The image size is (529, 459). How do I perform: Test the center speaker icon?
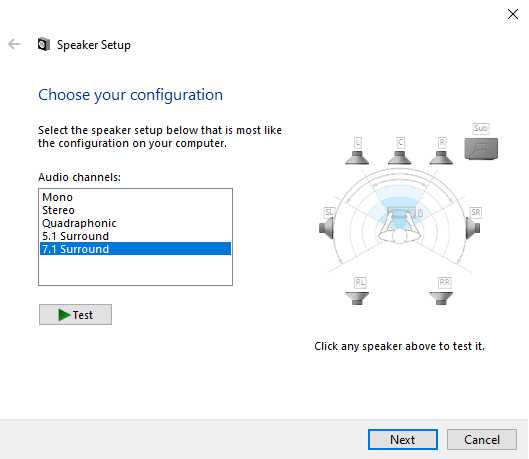coord(399,157)
